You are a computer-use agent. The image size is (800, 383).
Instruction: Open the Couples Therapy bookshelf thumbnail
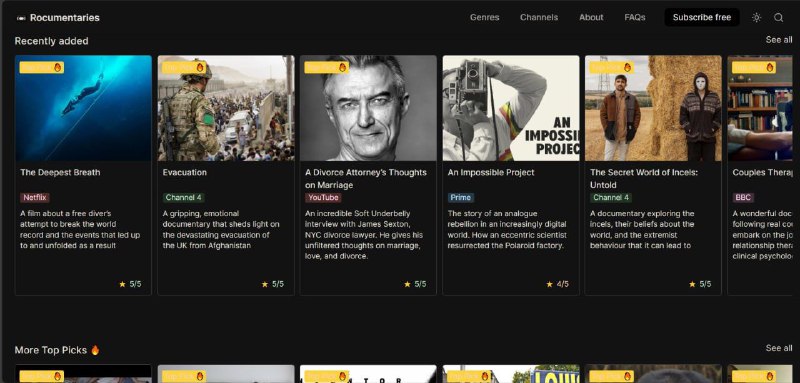760,108
